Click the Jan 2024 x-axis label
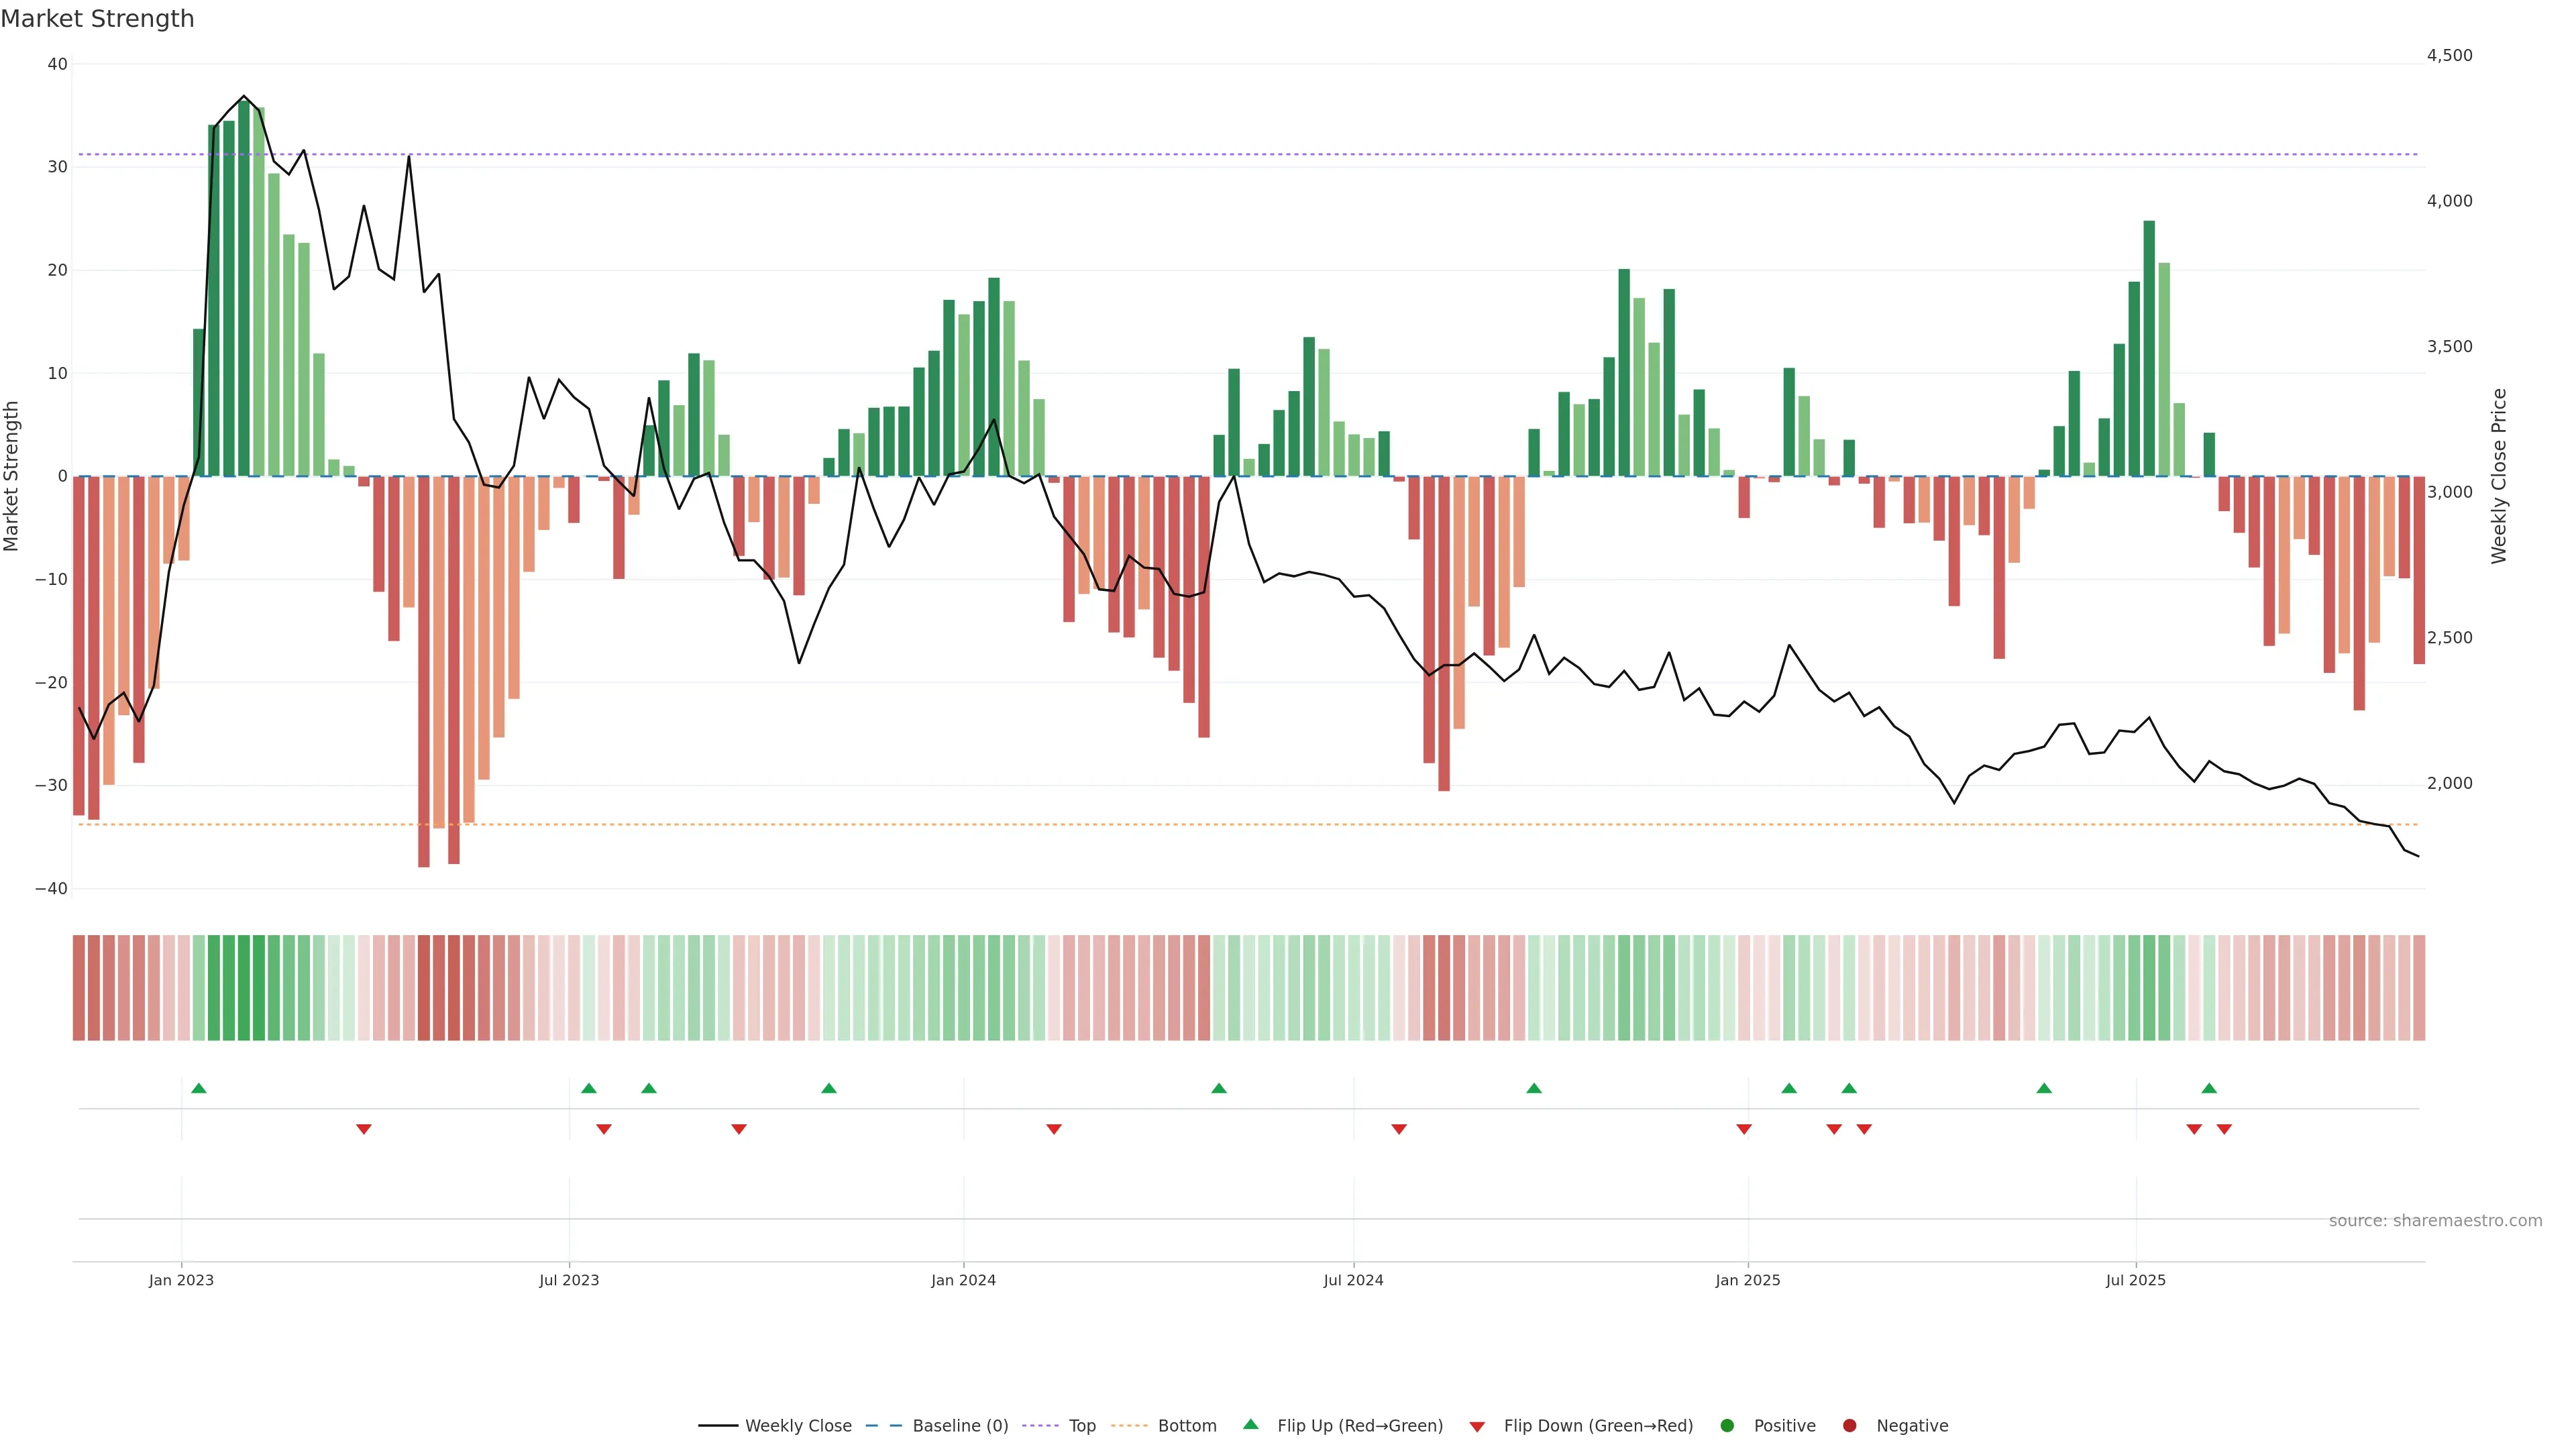The height and width of the screenshot is (1449, 2576). tap(963, 1280)
